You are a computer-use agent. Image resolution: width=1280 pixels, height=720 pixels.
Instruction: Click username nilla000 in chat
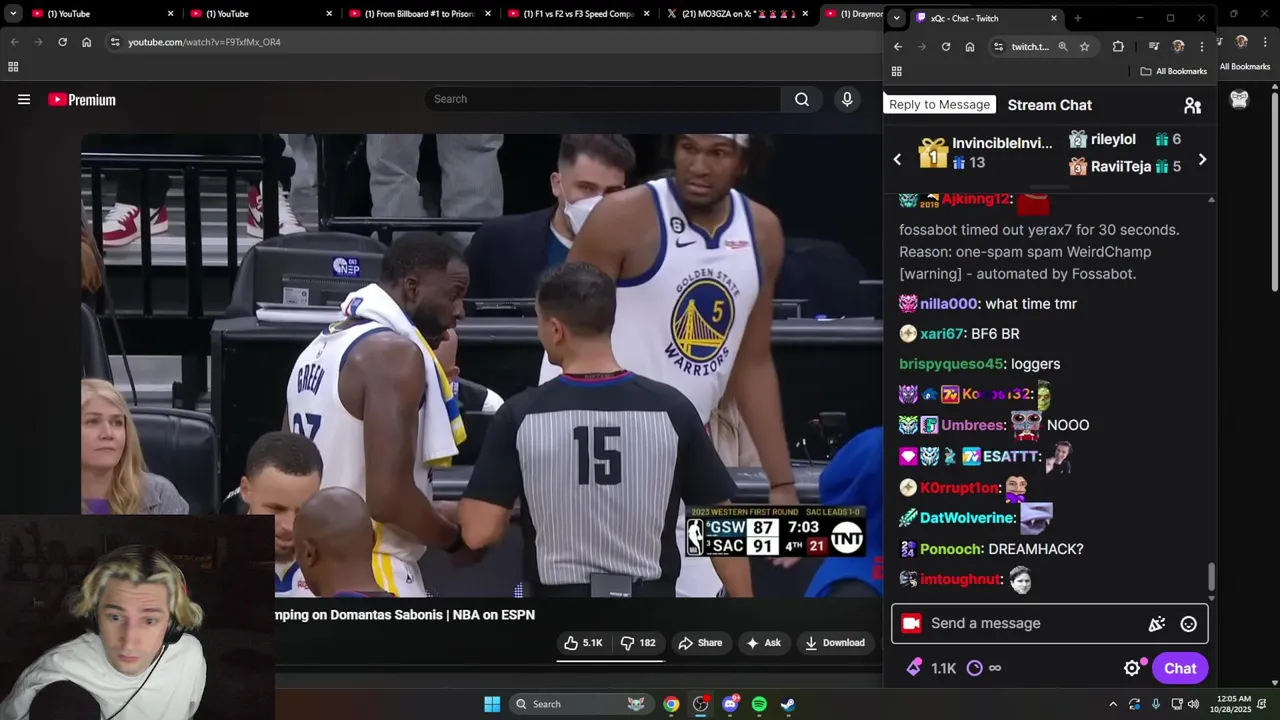pos(948,304)
